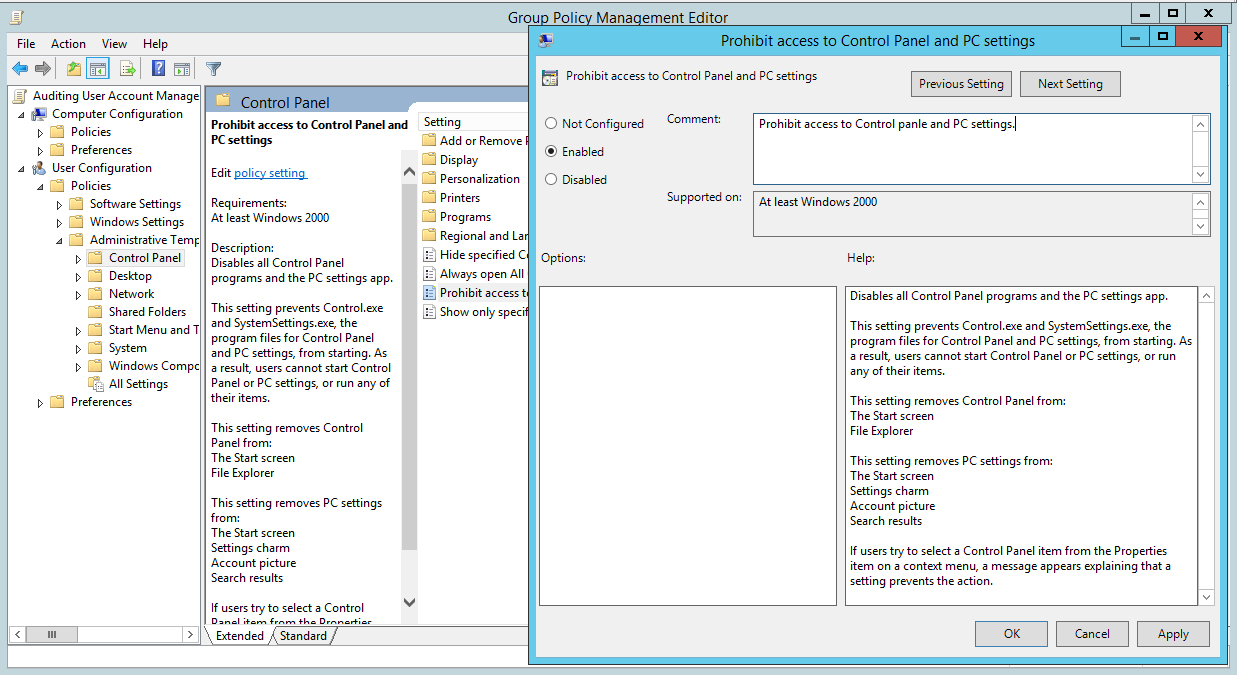1237x675 pixels.
Task: Click the Help text scrollbar down arrow
Action: pyautogui.click(x=1206, y=597)
